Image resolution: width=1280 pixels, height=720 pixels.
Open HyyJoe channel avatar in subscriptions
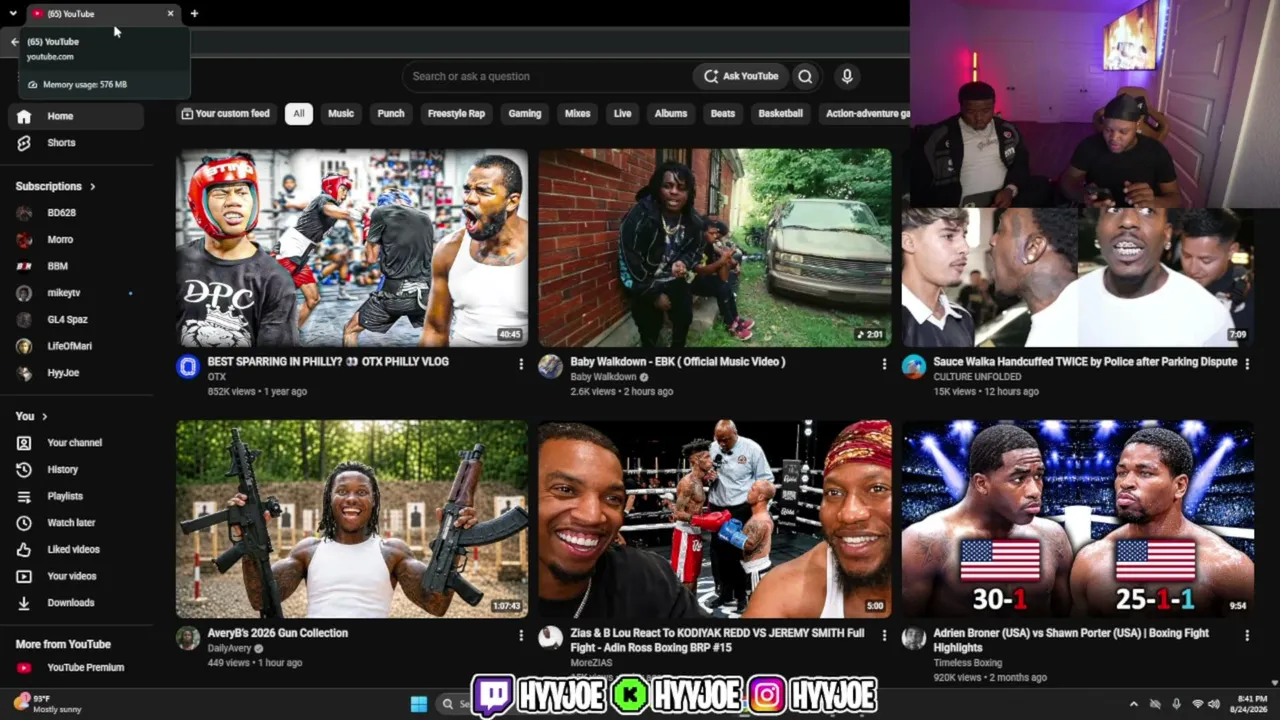coord(24,373)
